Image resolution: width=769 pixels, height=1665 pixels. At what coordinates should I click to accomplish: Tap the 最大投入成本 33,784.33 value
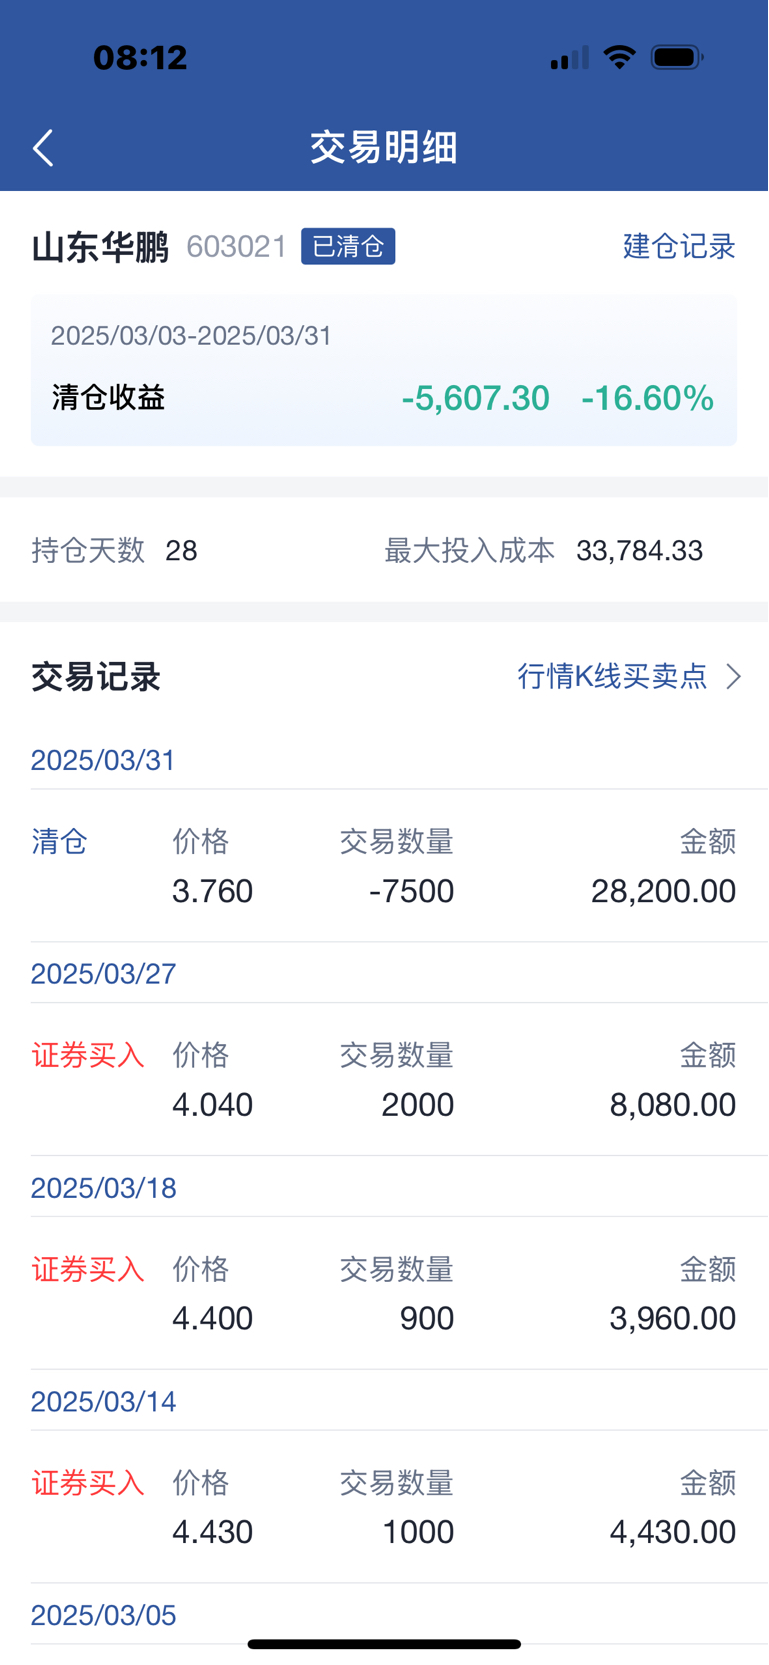(x=639, y=550)
